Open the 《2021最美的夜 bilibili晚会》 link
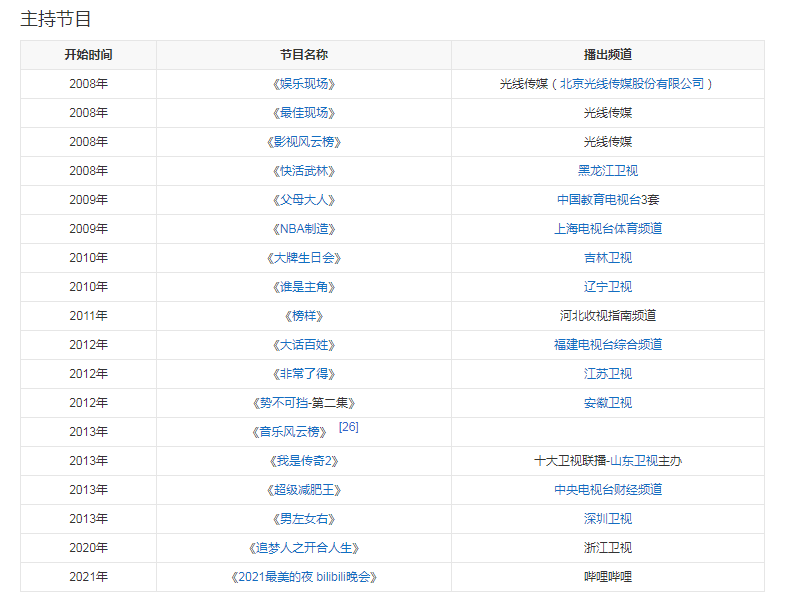Screen dimensions: 801x603 (303, 577)
